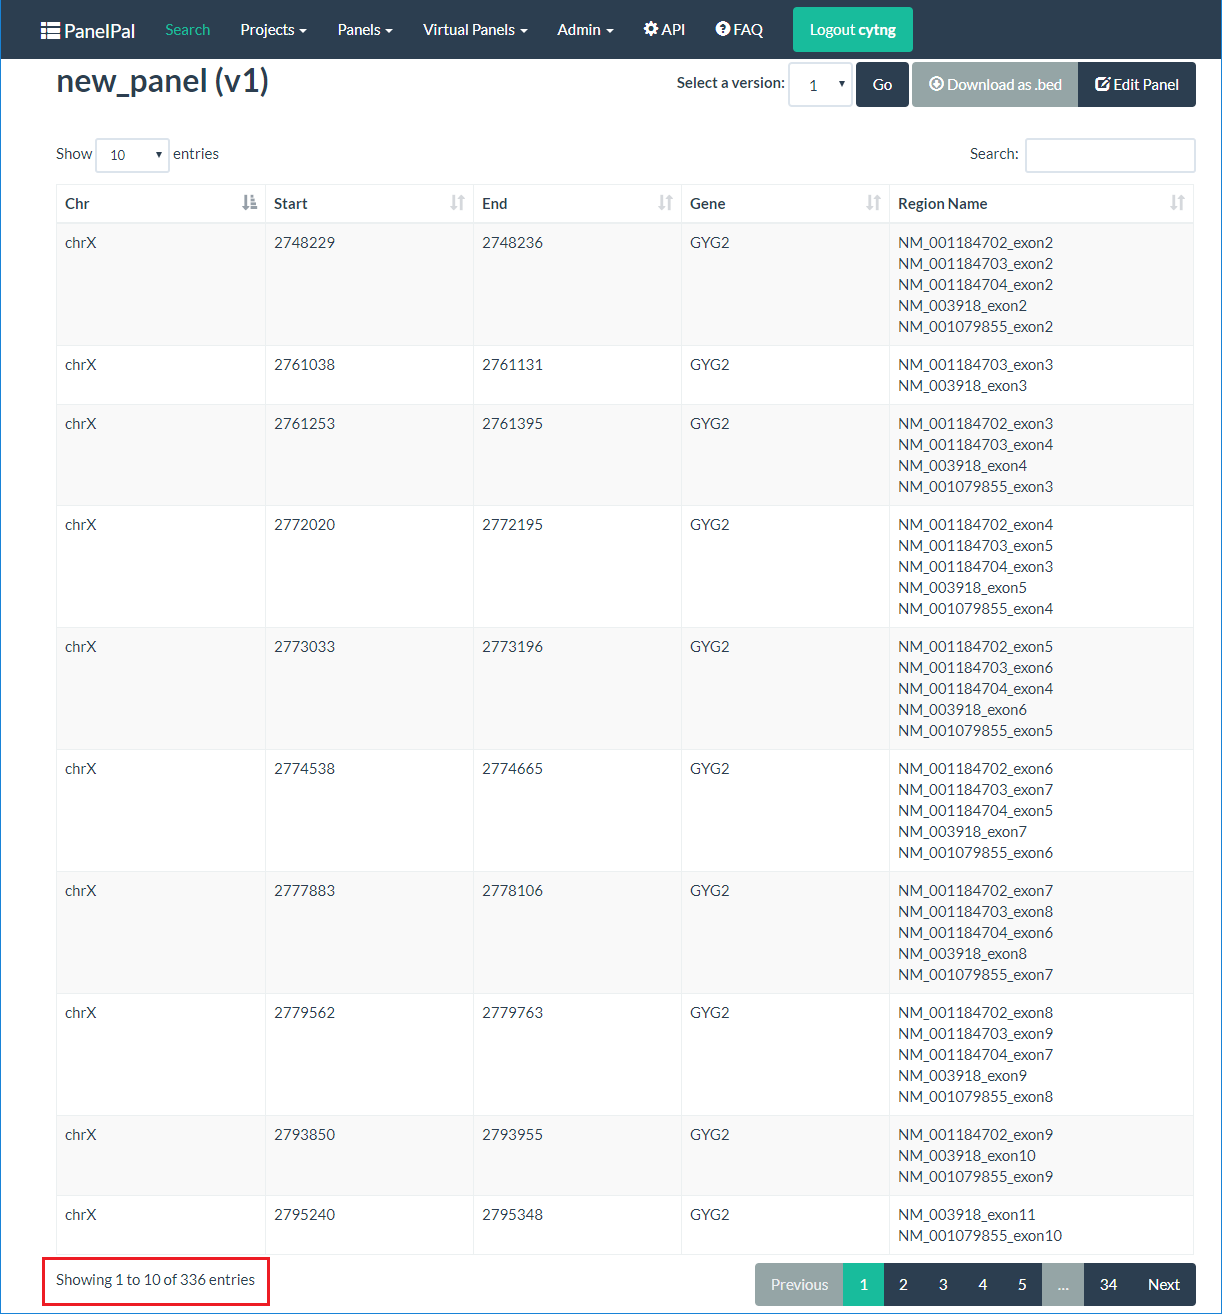Click the PanelPal brand link

click(x=88, y=31)
